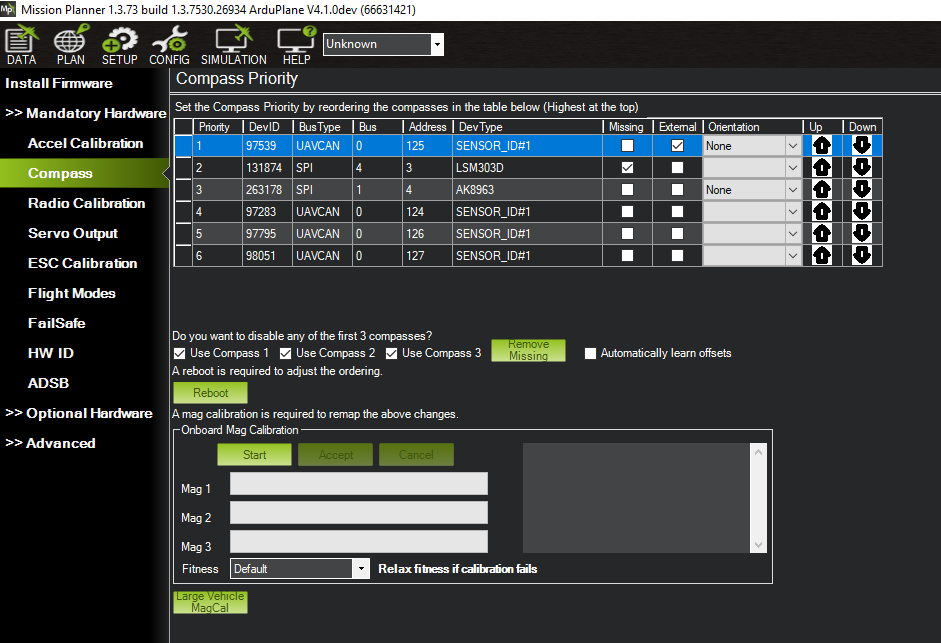
Task: Click the Reboot button
Action: tap(210, 393)
